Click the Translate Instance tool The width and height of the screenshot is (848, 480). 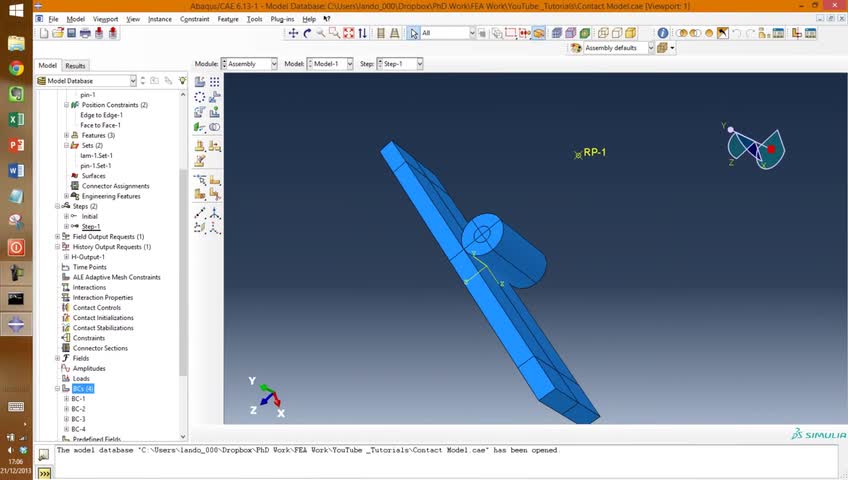215,97
